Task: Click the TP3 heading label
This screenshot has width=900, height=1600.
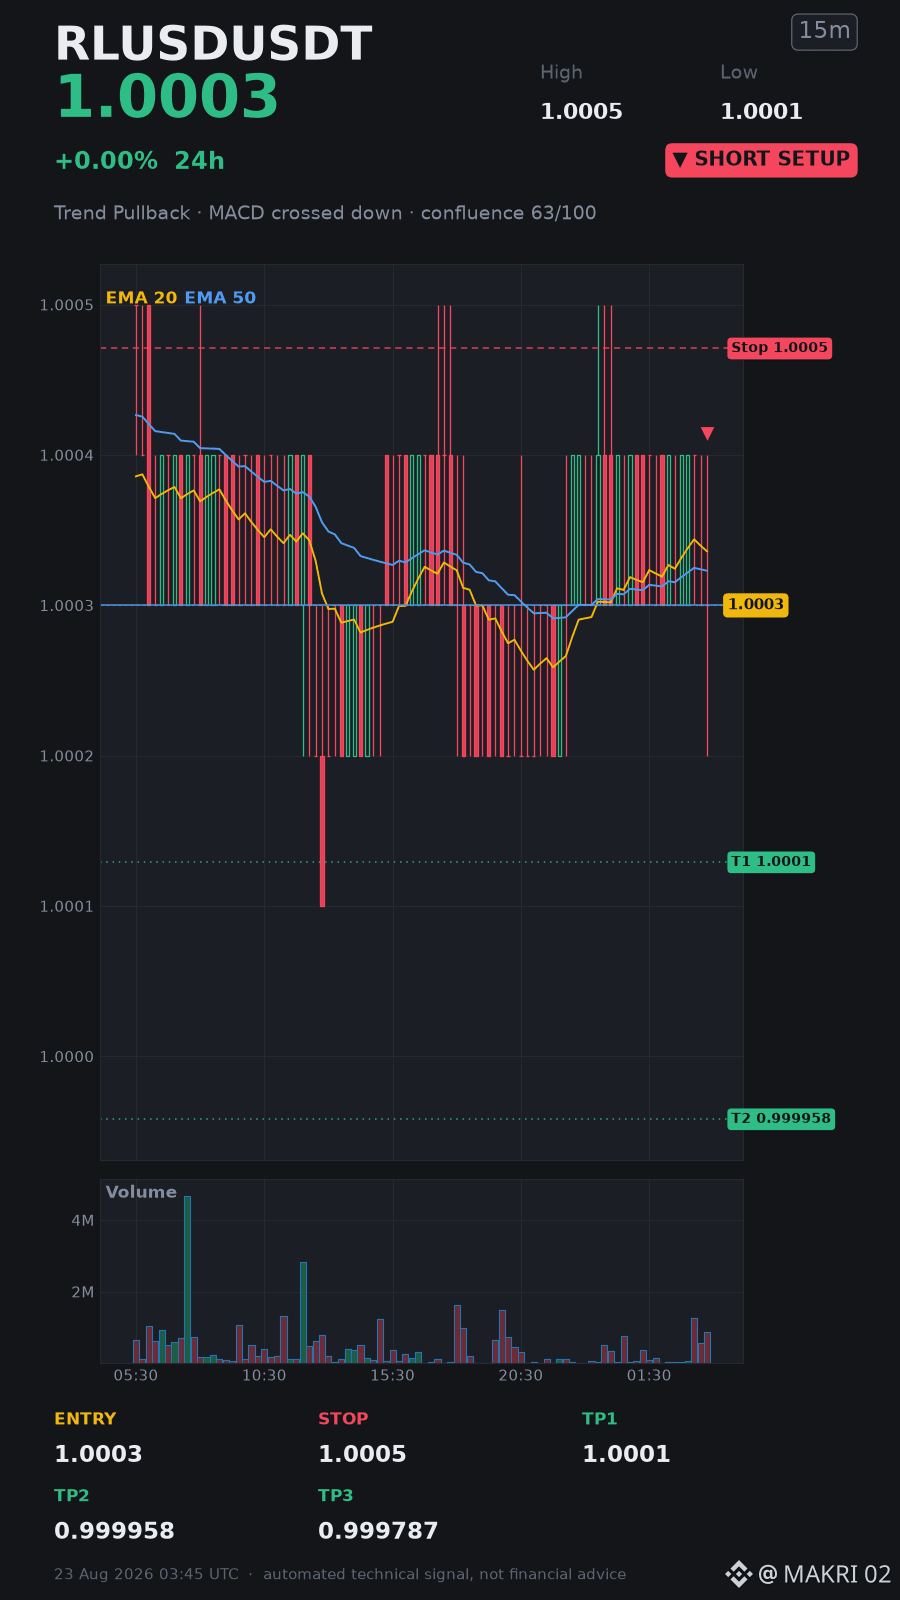Action: pos(336,1496)
